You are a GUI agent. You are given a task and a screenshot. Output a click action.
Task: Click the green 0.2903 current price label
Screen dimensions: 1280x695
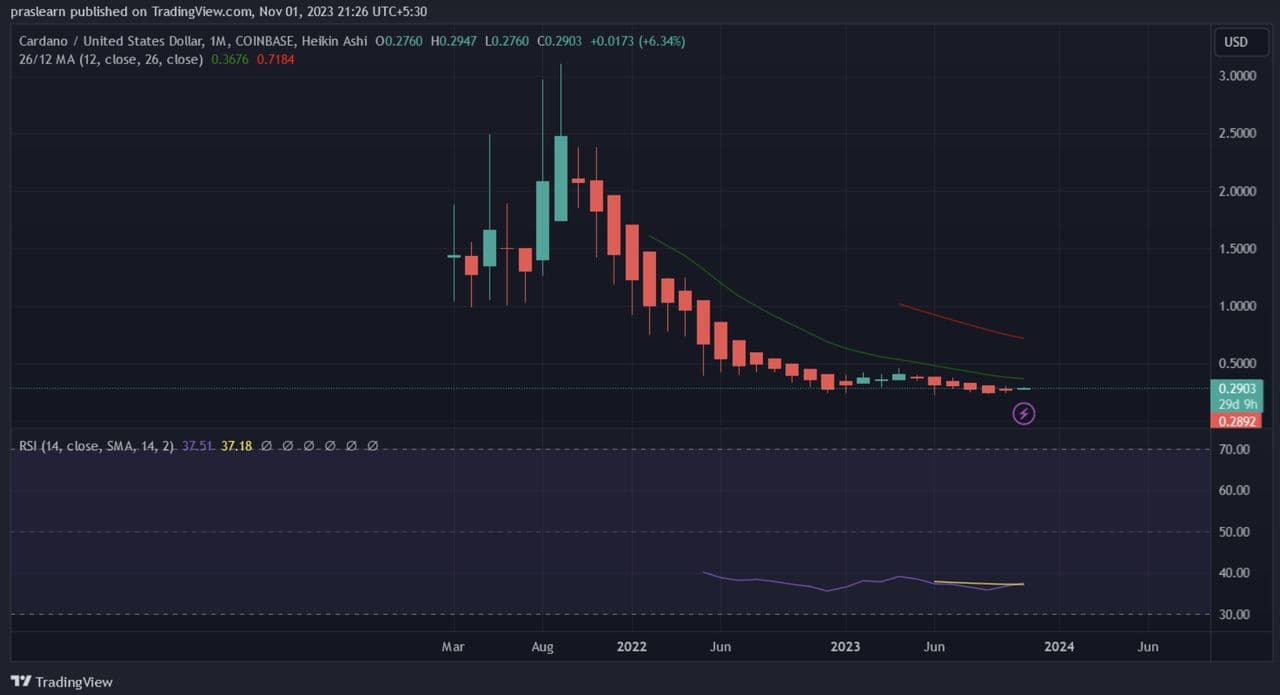(1236, 388)
